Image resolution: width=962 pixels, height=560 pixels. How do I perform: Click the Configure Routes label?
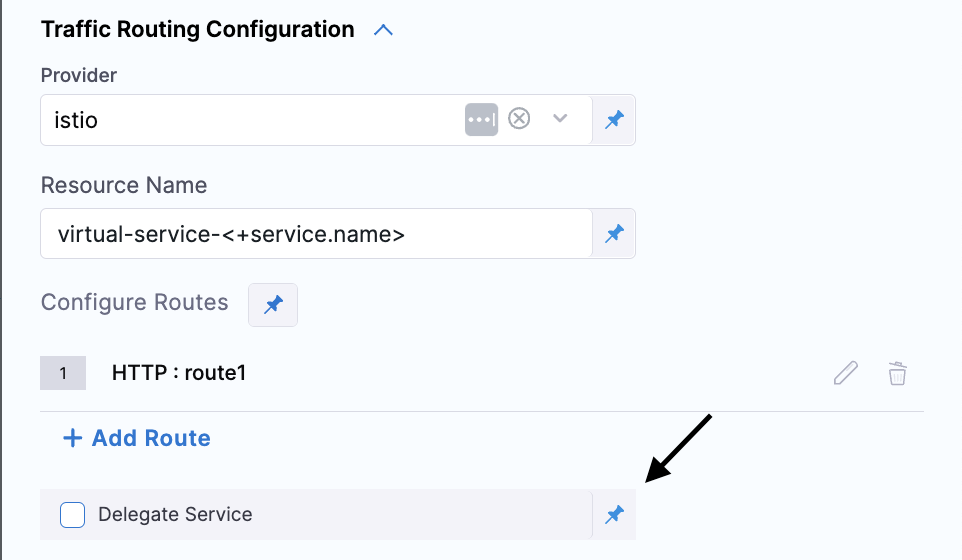pyautogui.click(x=134, y=302)
